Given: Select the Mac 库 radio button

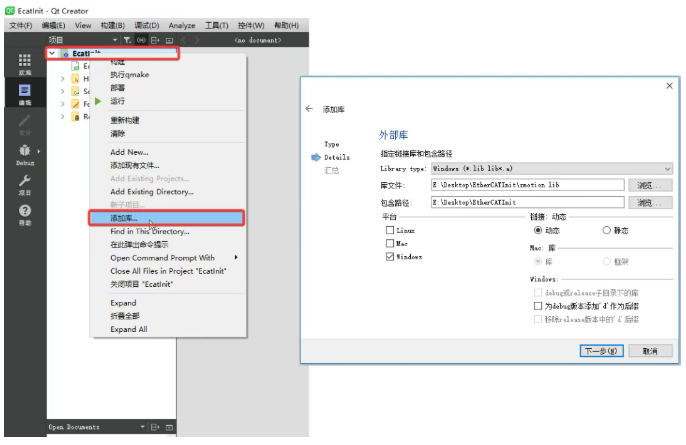Looking at the screenshot, I should [x=538, y=261].
